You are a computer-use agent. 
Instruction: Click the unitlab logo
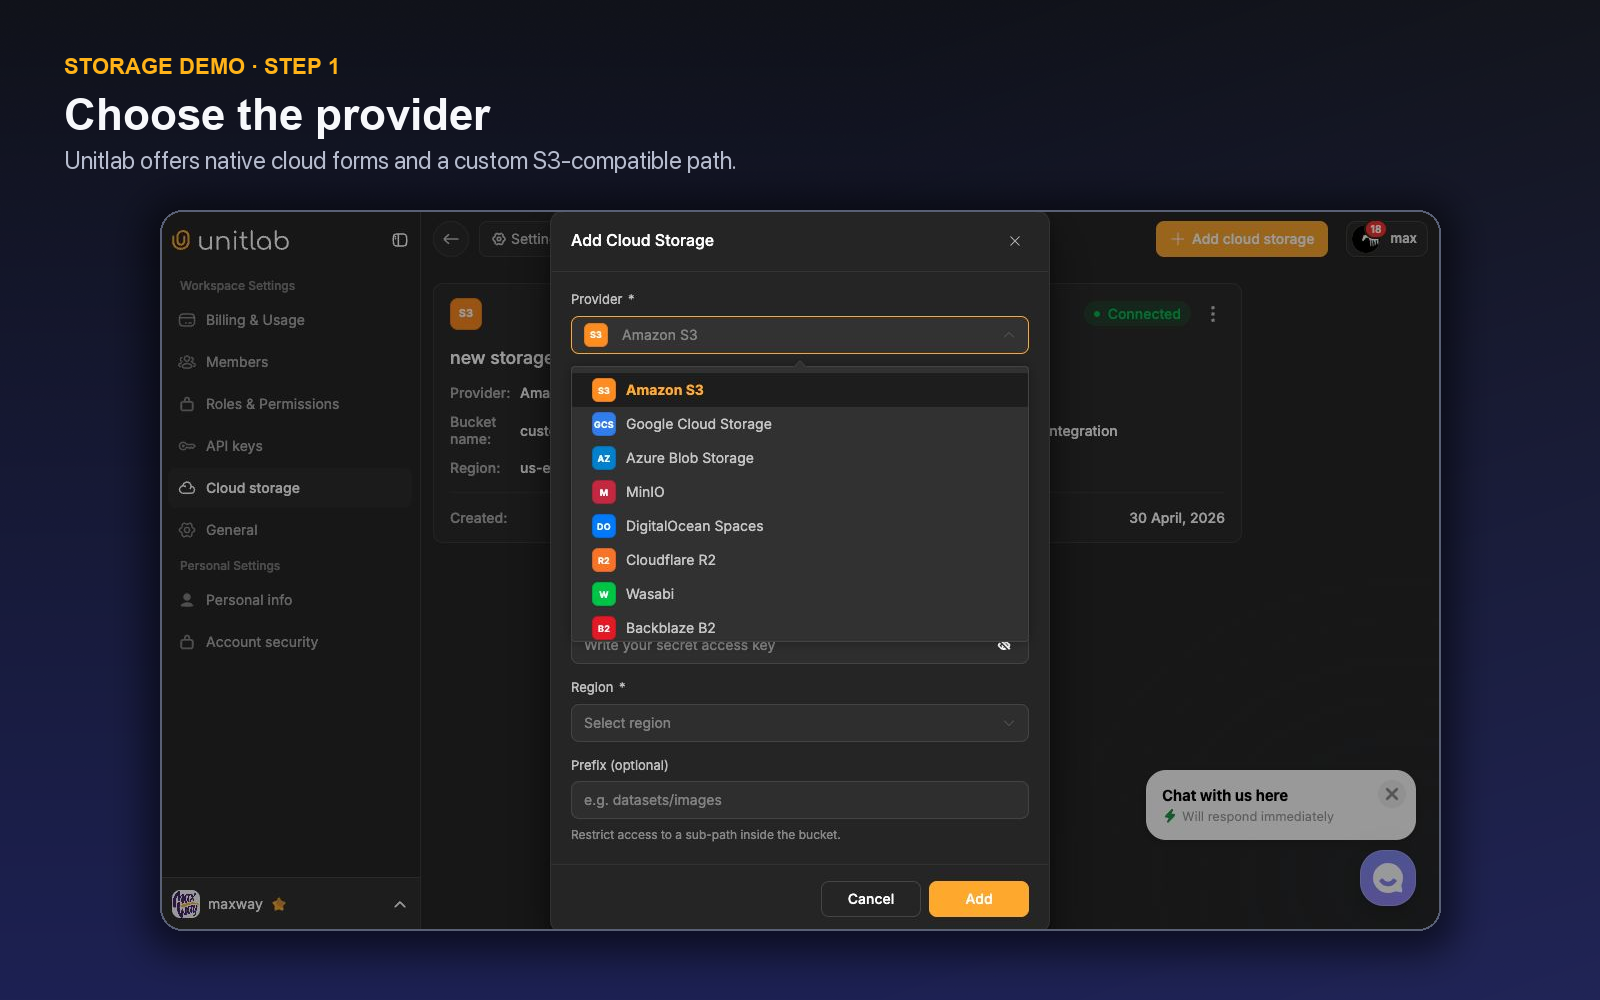pos(230,240)
